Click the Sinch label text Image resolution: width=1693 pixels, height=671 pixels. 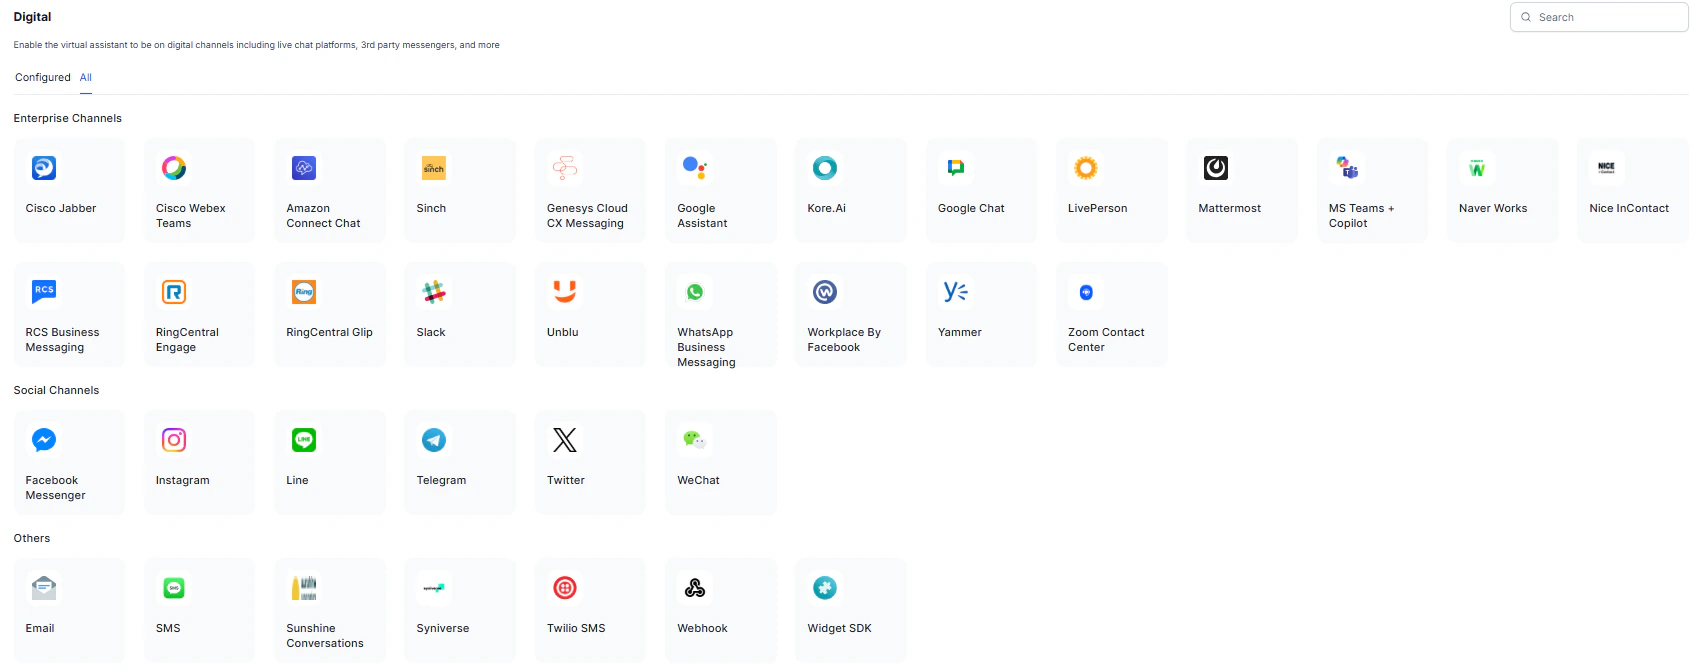(431, 208)
